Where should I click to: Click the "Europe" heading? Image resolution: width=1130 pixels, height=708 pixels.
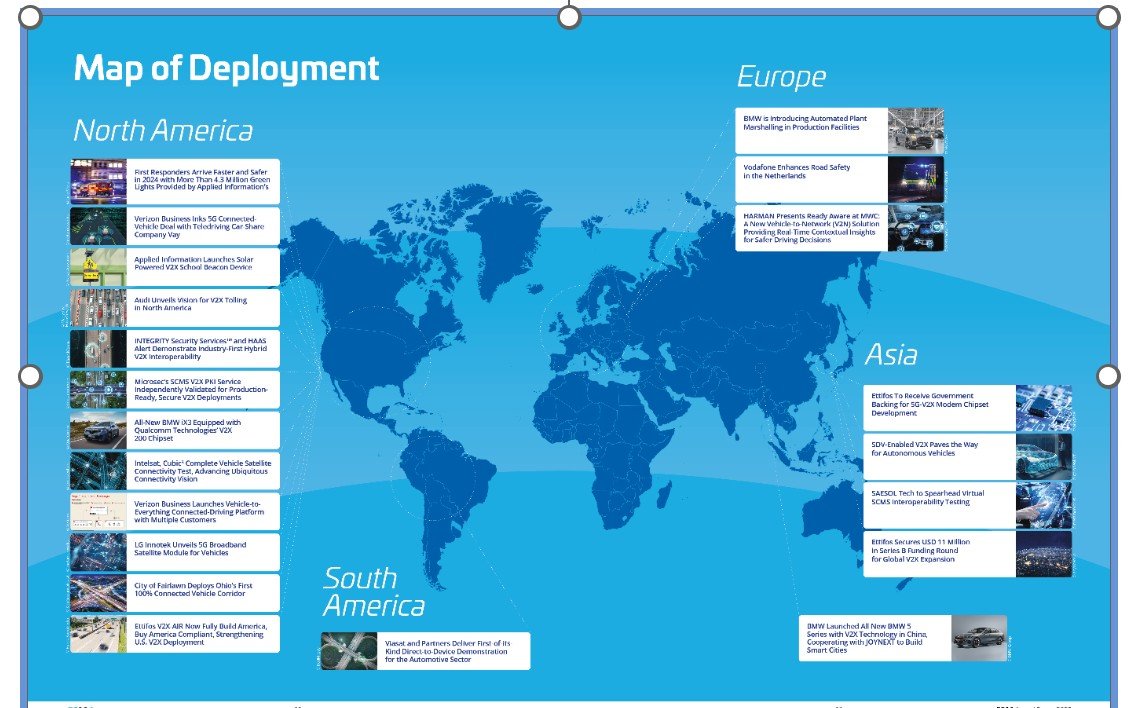click(781, 76)
